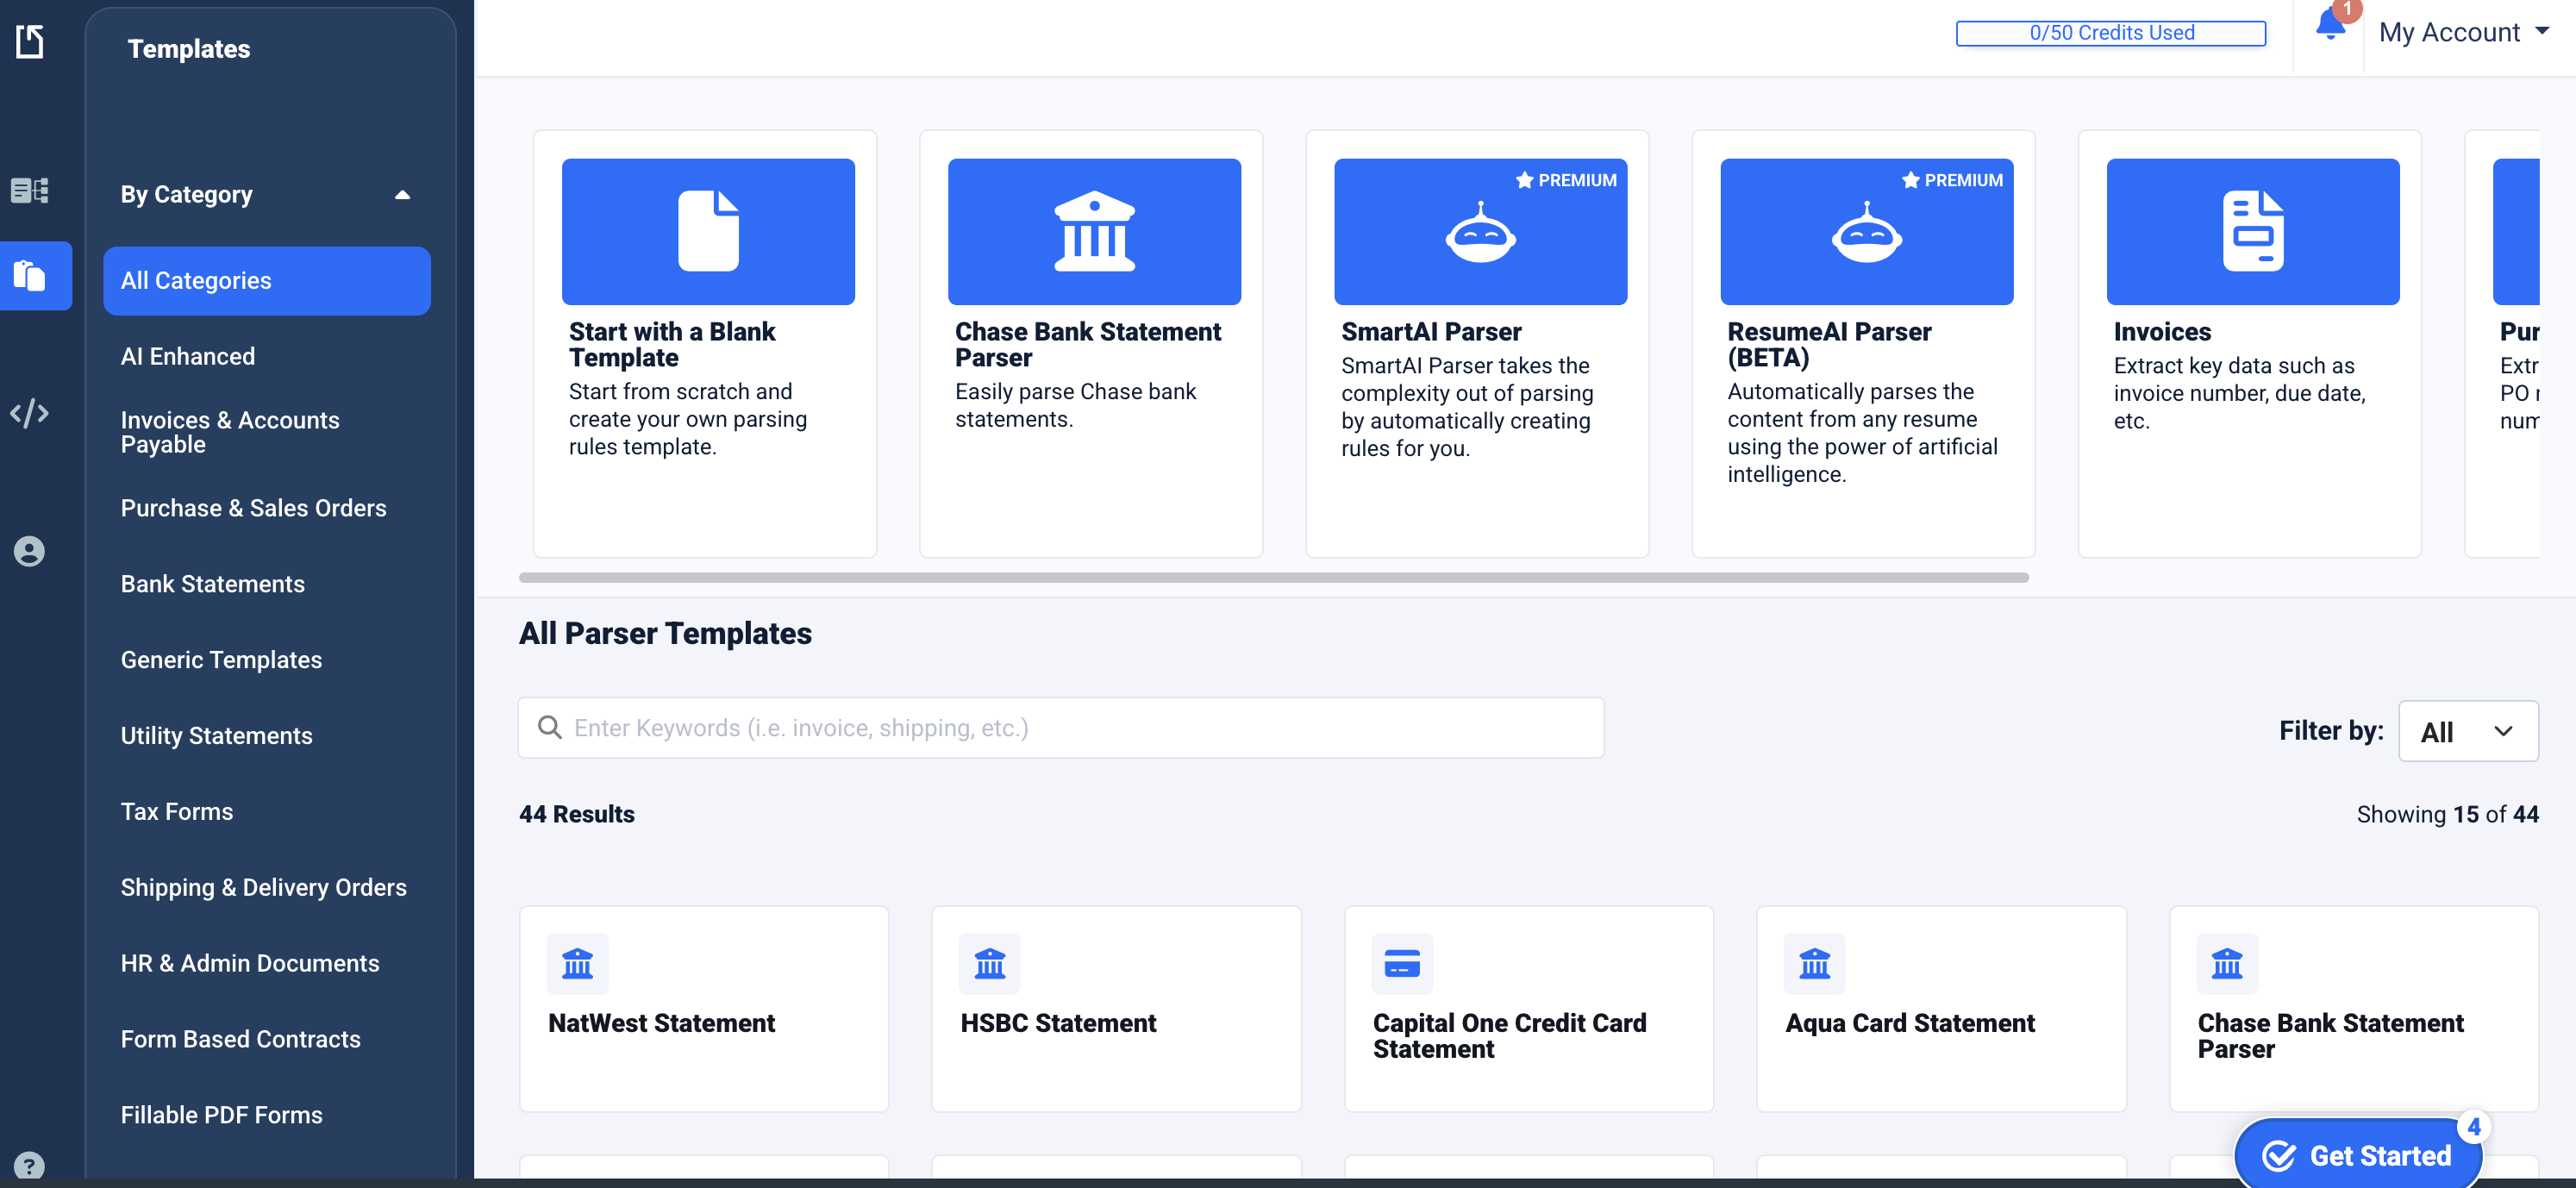Image resolution: width=2576 pixels, height=1188 pixels.
Task: Click the magnifier icon in the keywords search bar
Action: pyautogui.click(x=550, y=727)
